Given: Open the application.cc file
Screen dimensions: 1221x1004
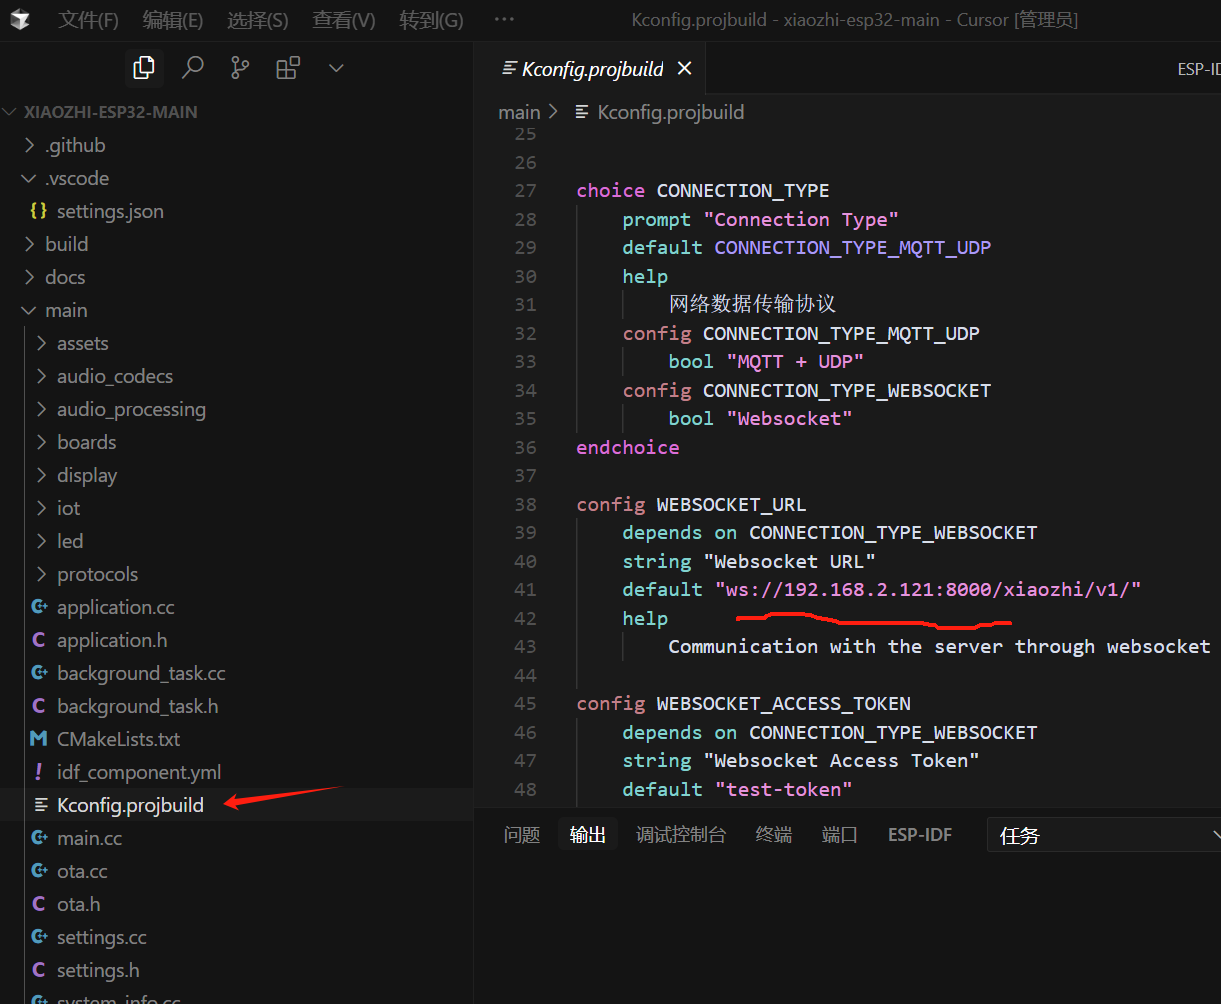Looking at the screenshot, I should [115, 607].
